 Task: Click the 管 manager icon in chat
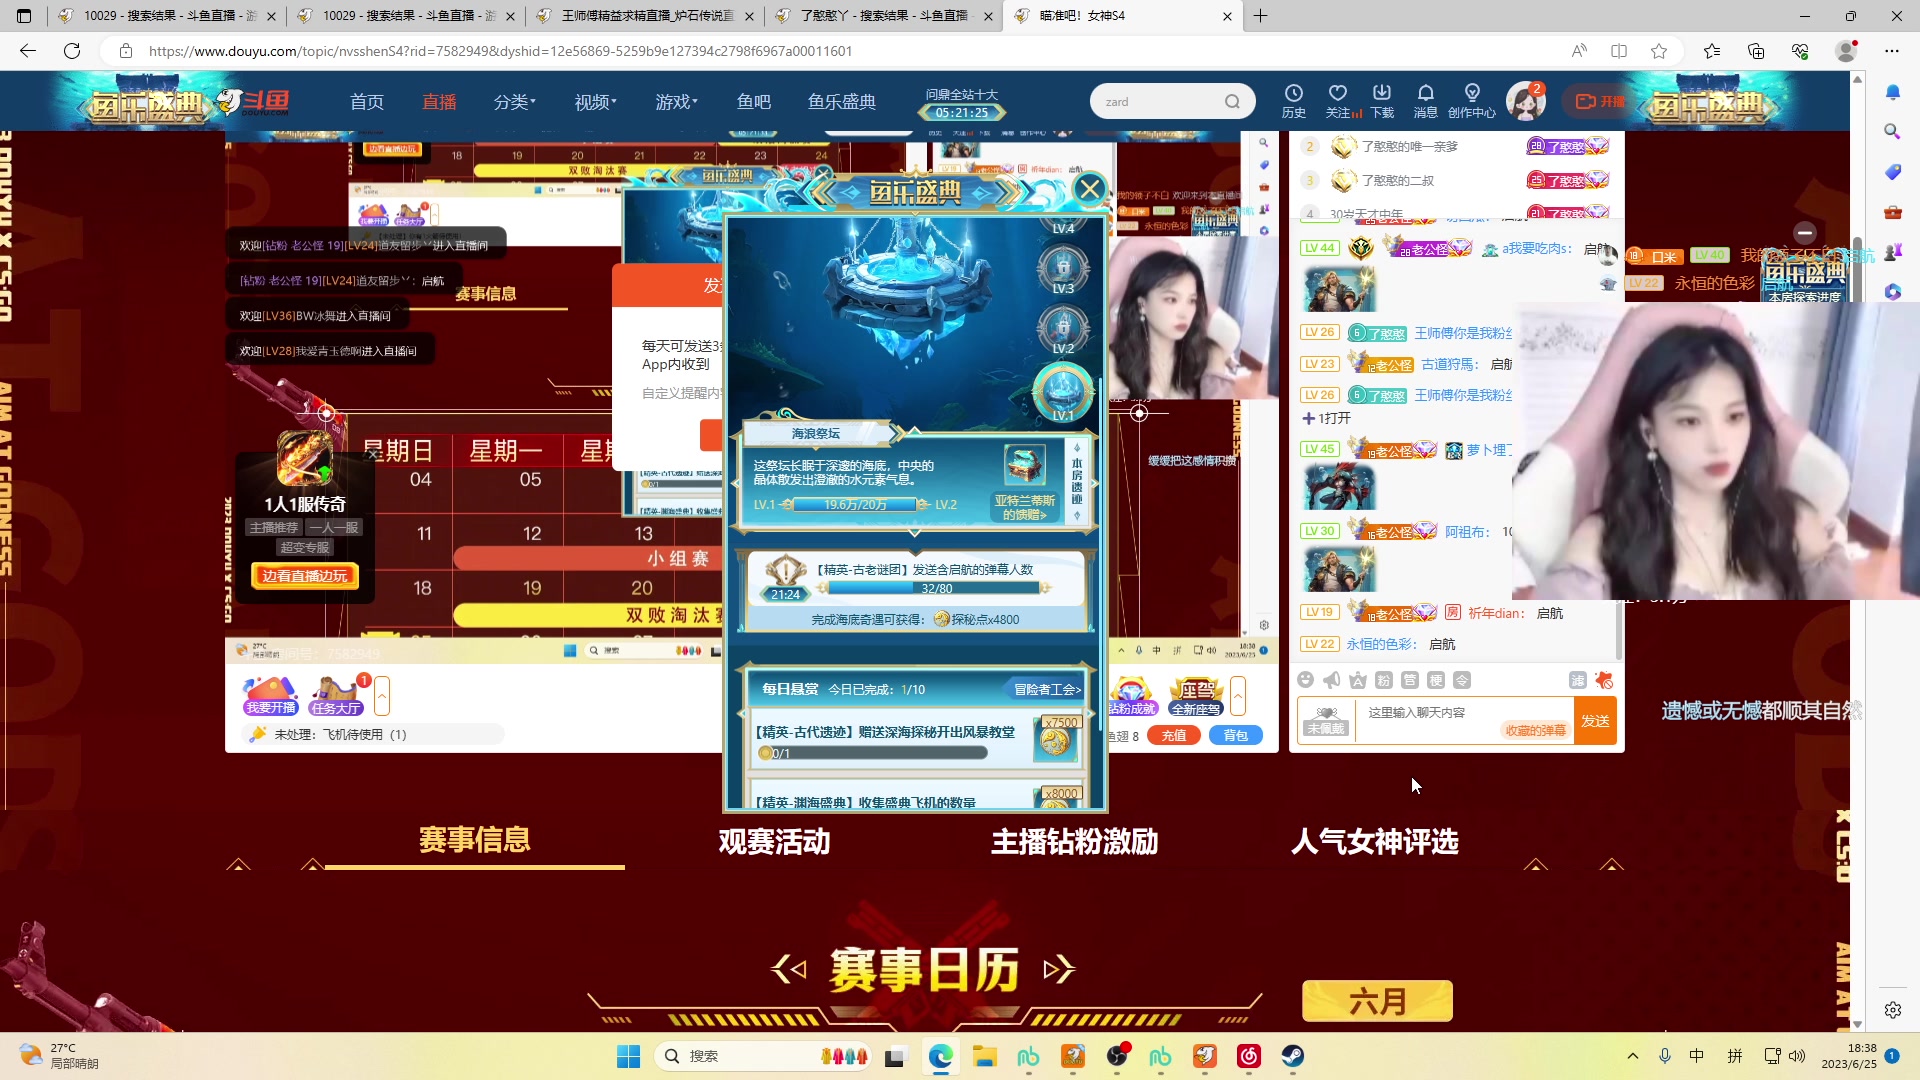click(1409, 680)
